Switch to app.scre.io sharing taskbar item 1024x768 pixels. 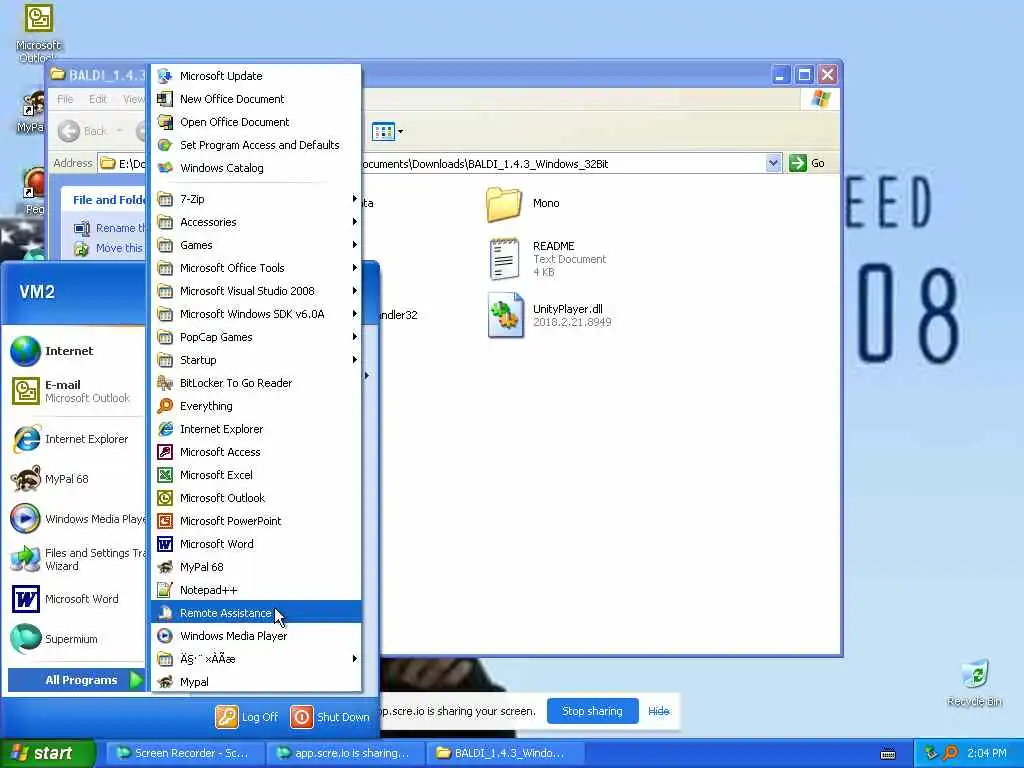point(347,753)
